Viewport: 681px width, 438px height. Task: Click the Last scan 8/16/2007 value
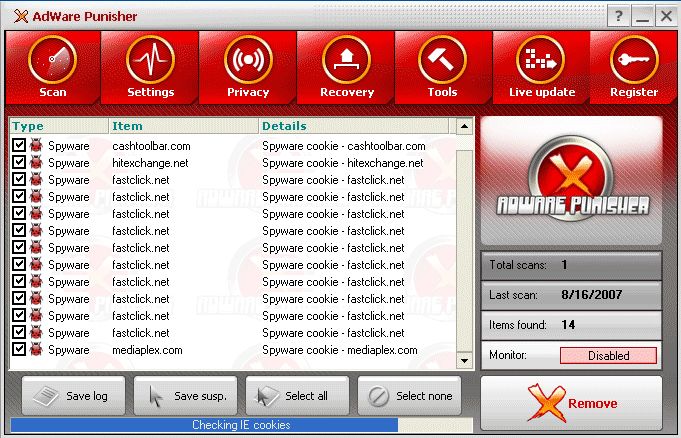click(592, 295)
